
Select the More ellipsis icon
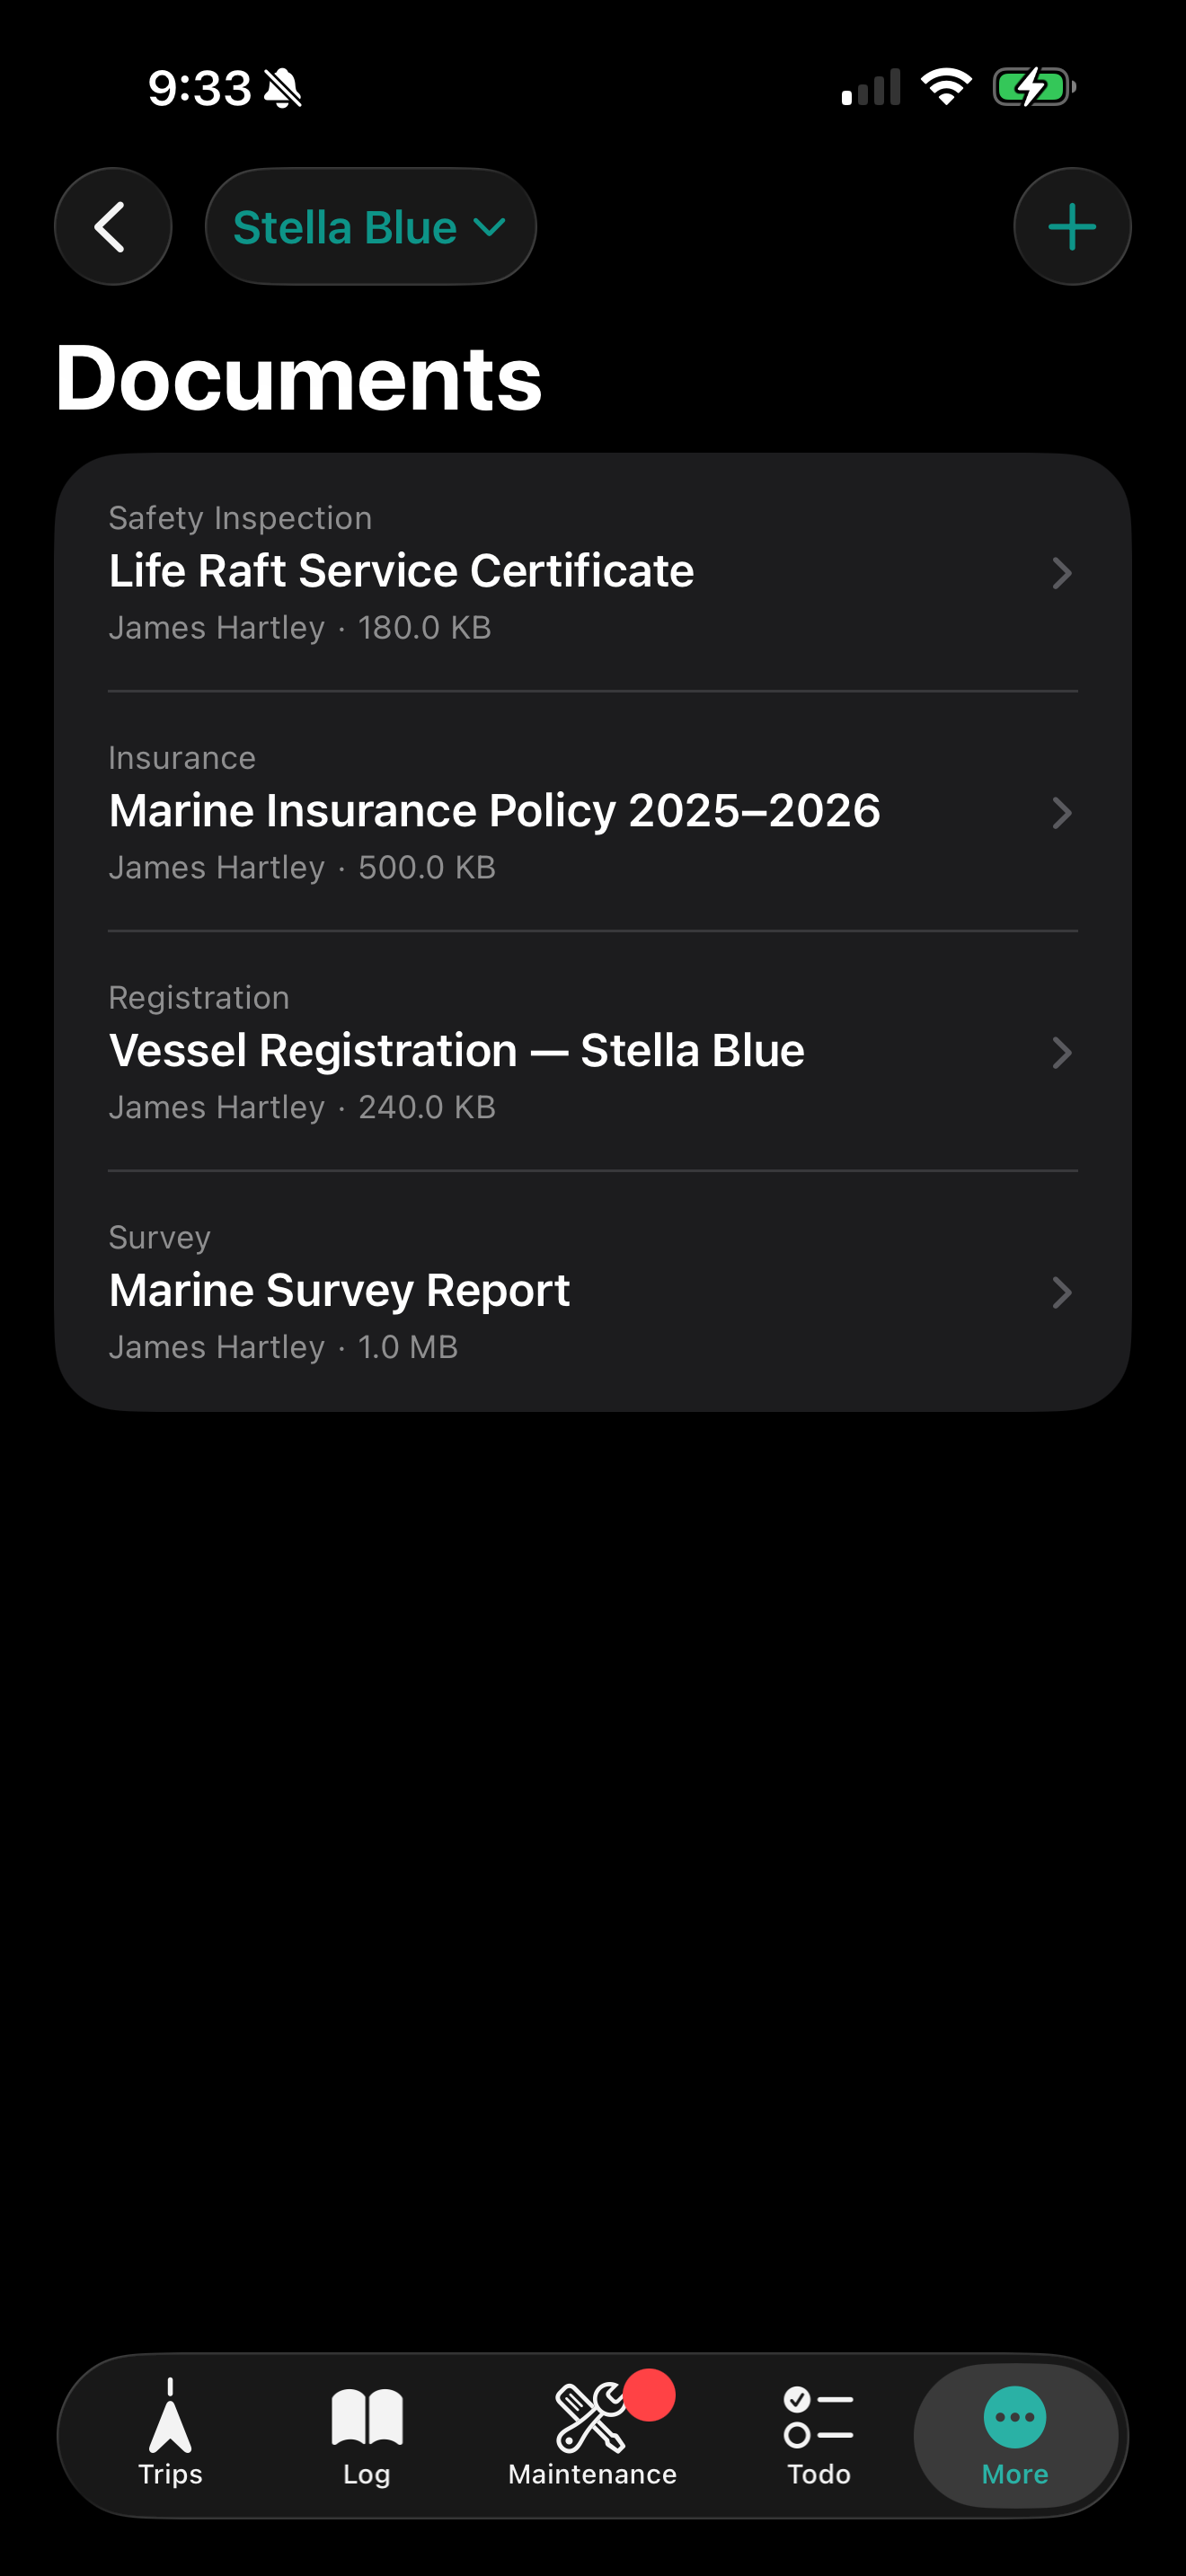[1015, 2417]
